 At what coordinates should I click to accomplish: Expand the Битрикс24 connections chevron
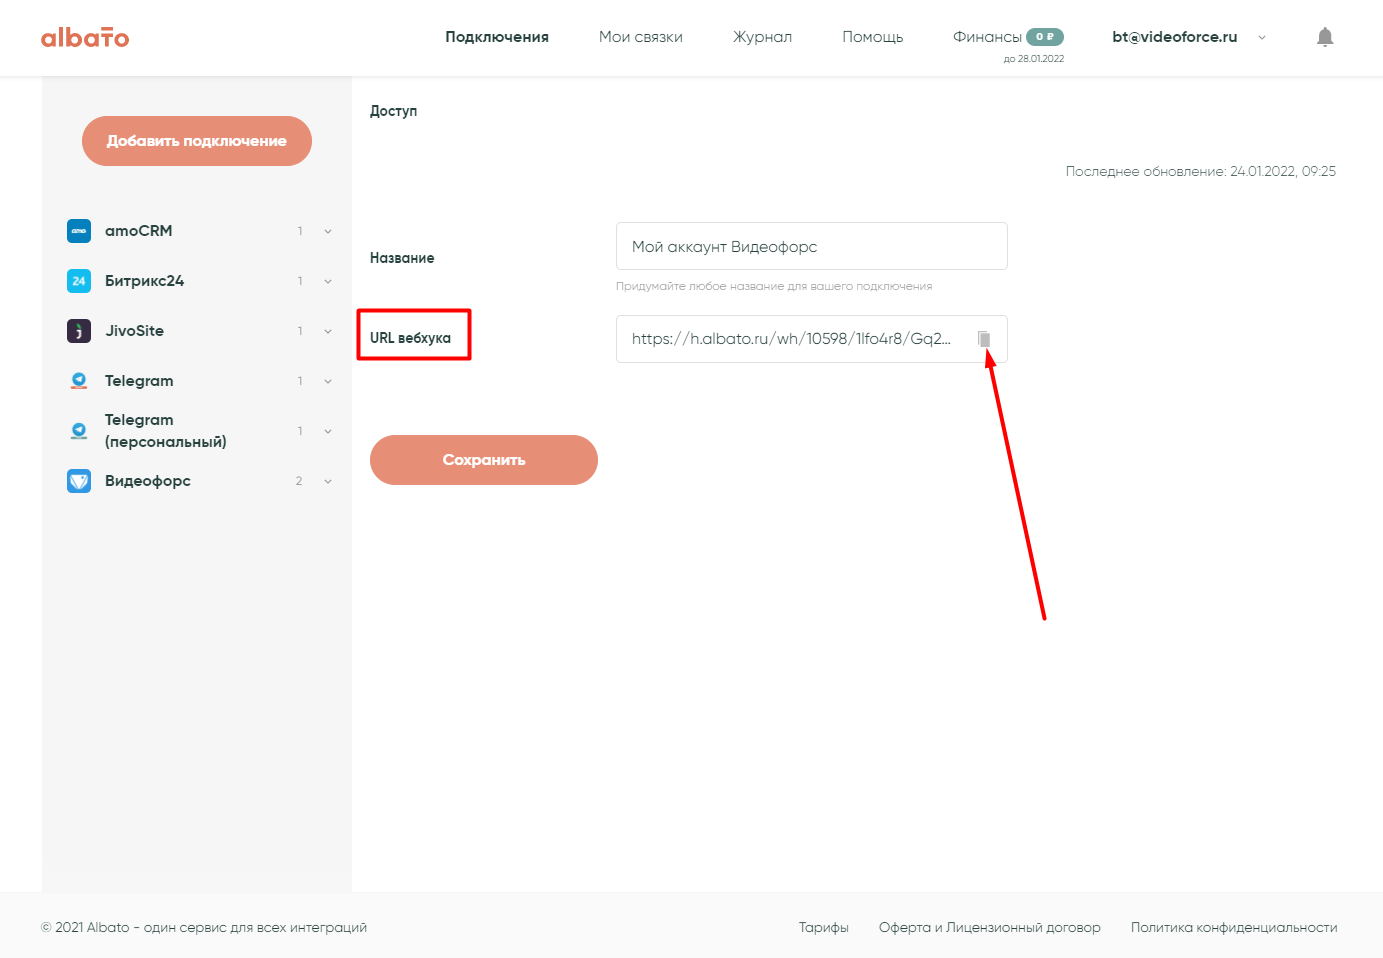coord(328,281)
